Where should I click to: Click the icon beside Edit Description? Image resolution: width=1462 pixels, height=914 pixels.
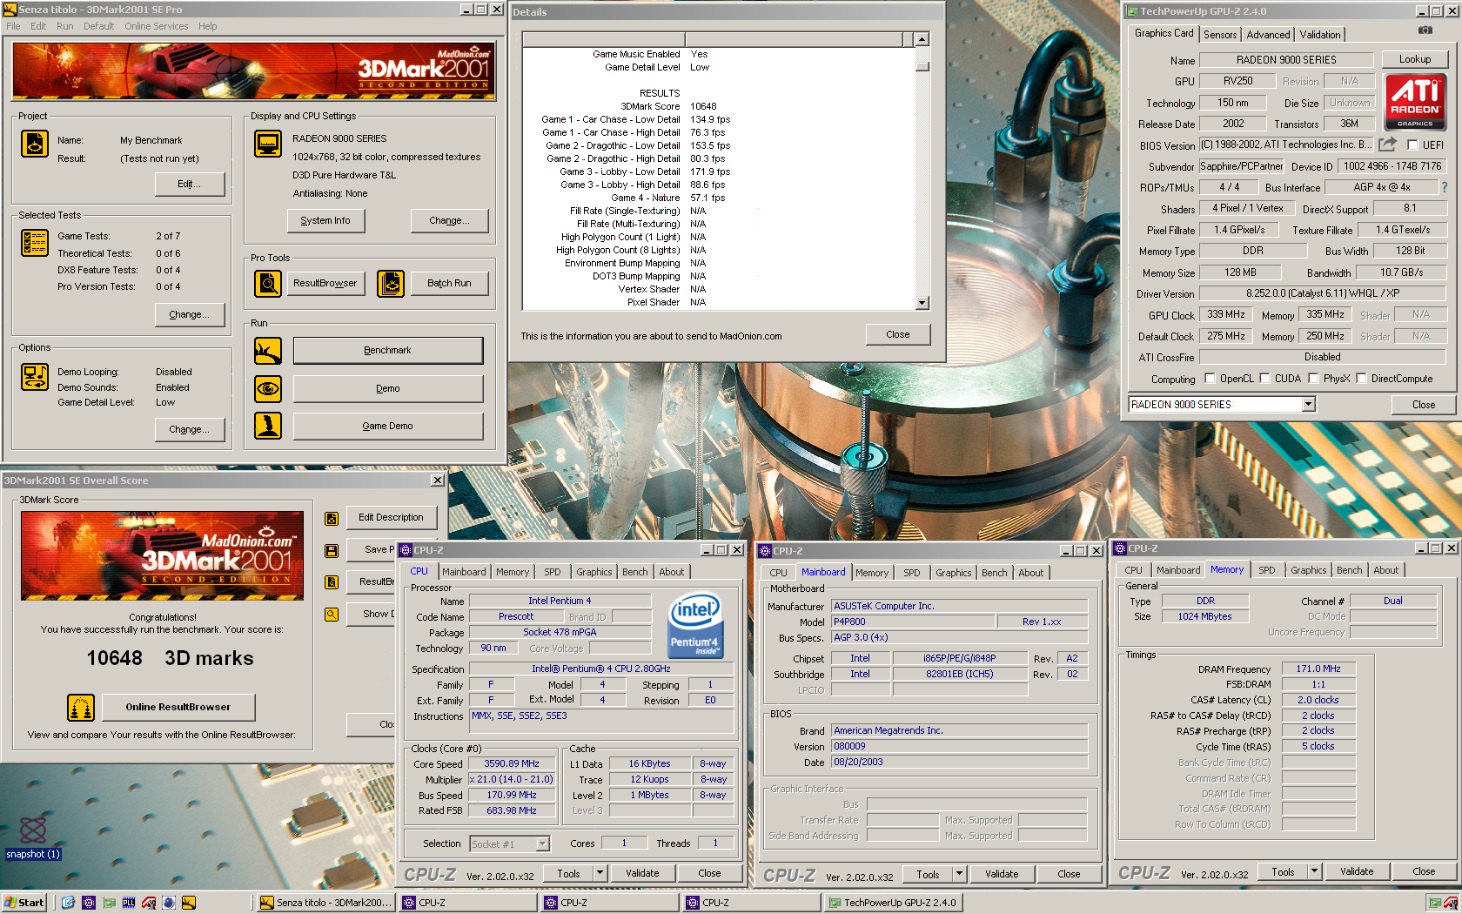pyautogui.click(x=331, y=519)
